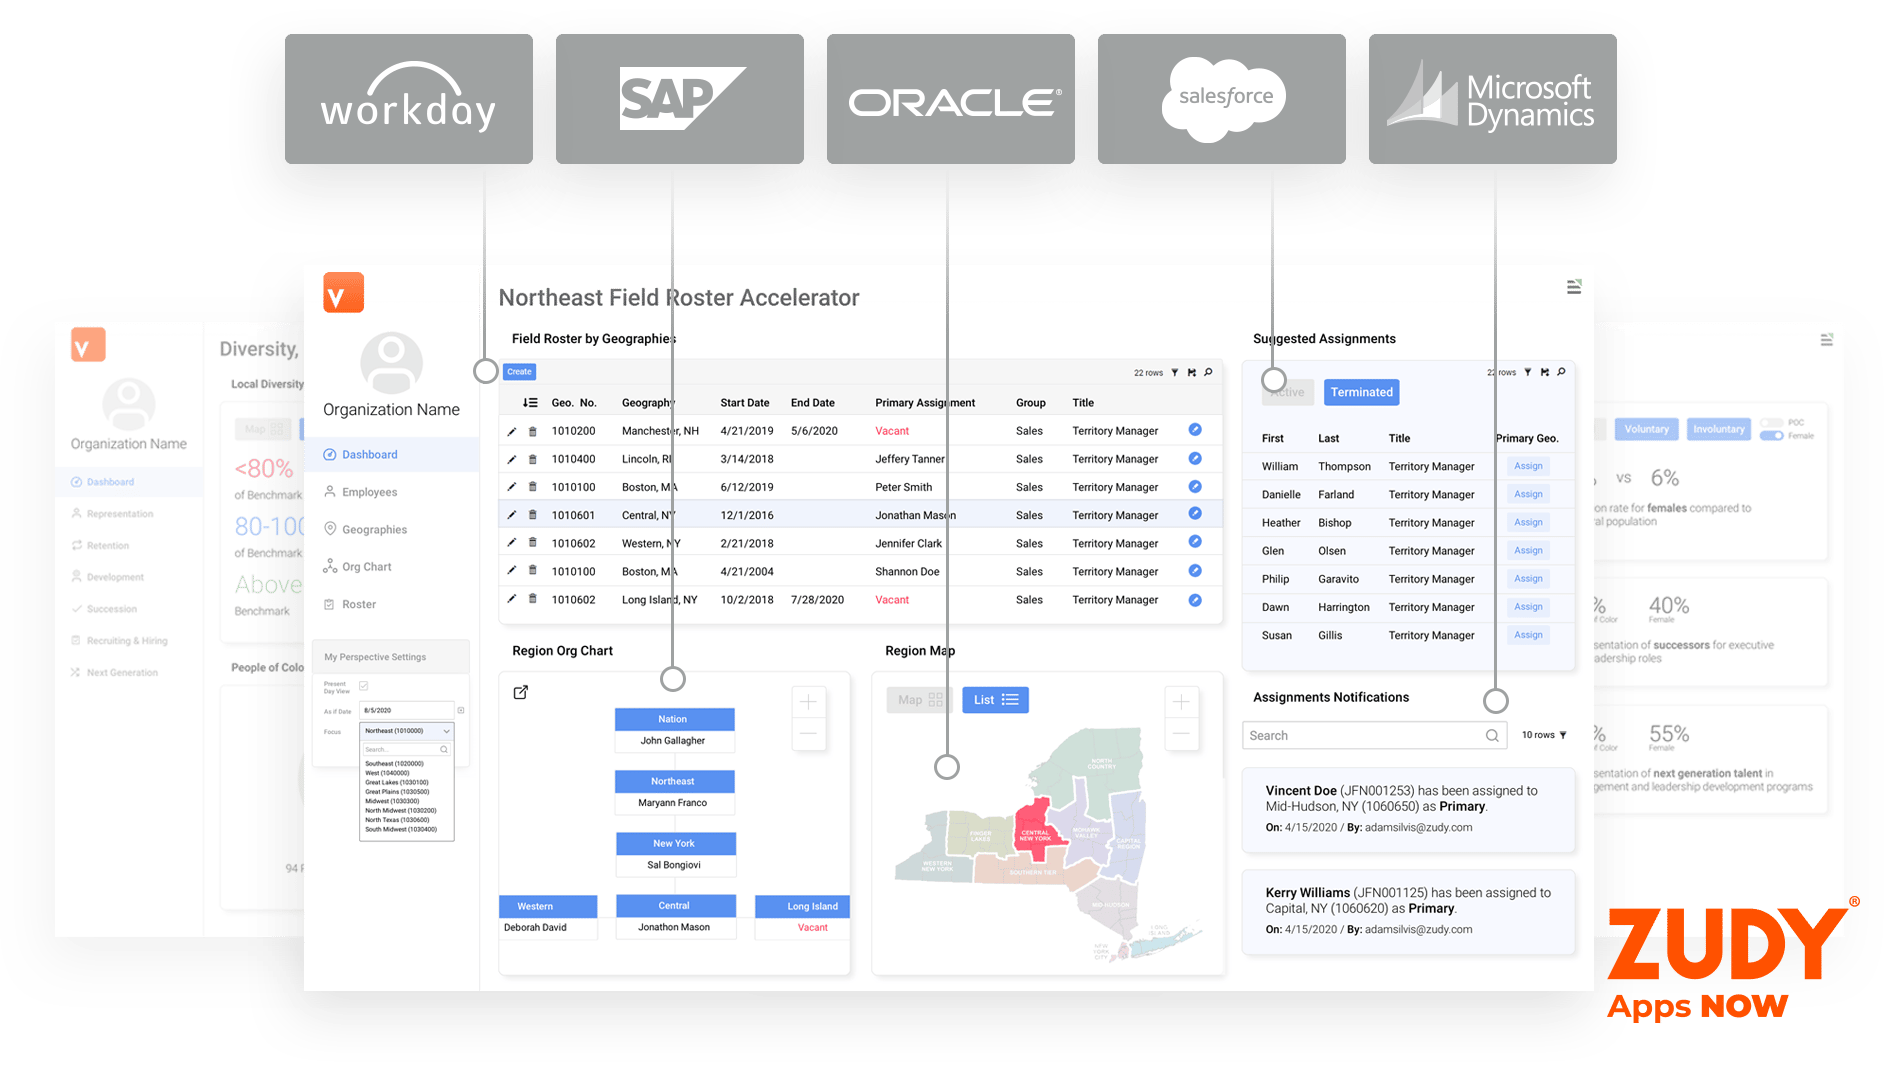Switch the Region Map to Map view
1890x1070 pixels.
[920, 700]
